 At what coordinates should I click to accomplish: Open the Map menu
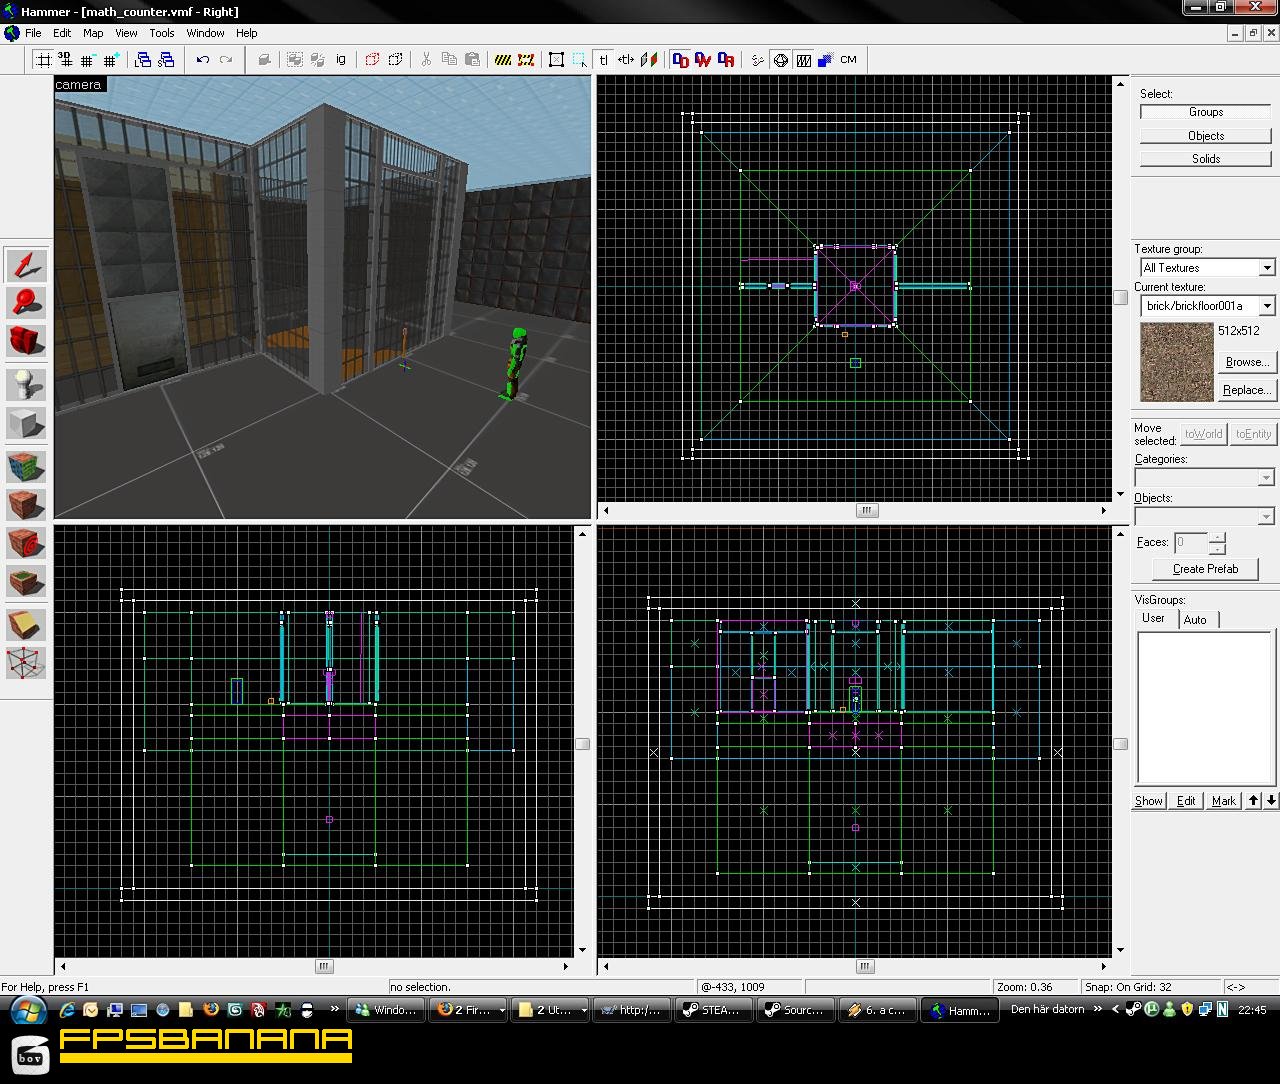(x=92, y=33)
